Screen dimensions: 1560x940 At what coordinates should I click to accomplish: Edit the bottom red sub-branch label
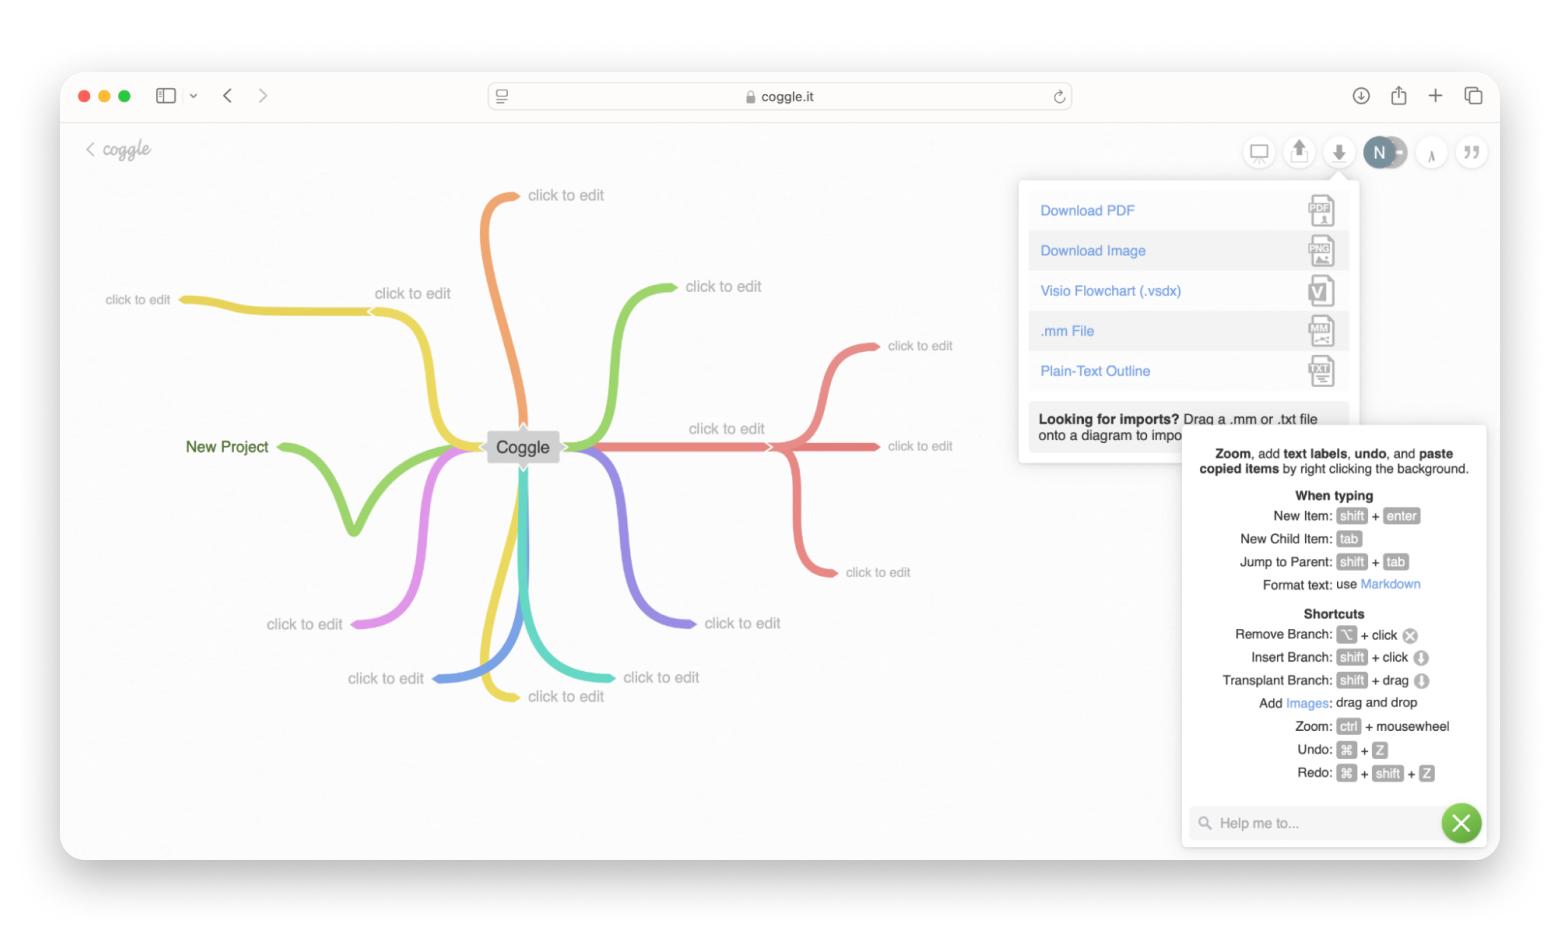pyautogui.click(x=878, y=573)
